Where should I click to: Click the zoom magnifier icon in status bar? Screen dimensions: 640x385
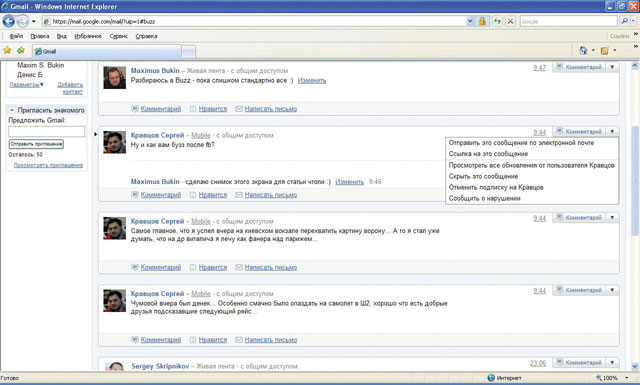(599, 378)
